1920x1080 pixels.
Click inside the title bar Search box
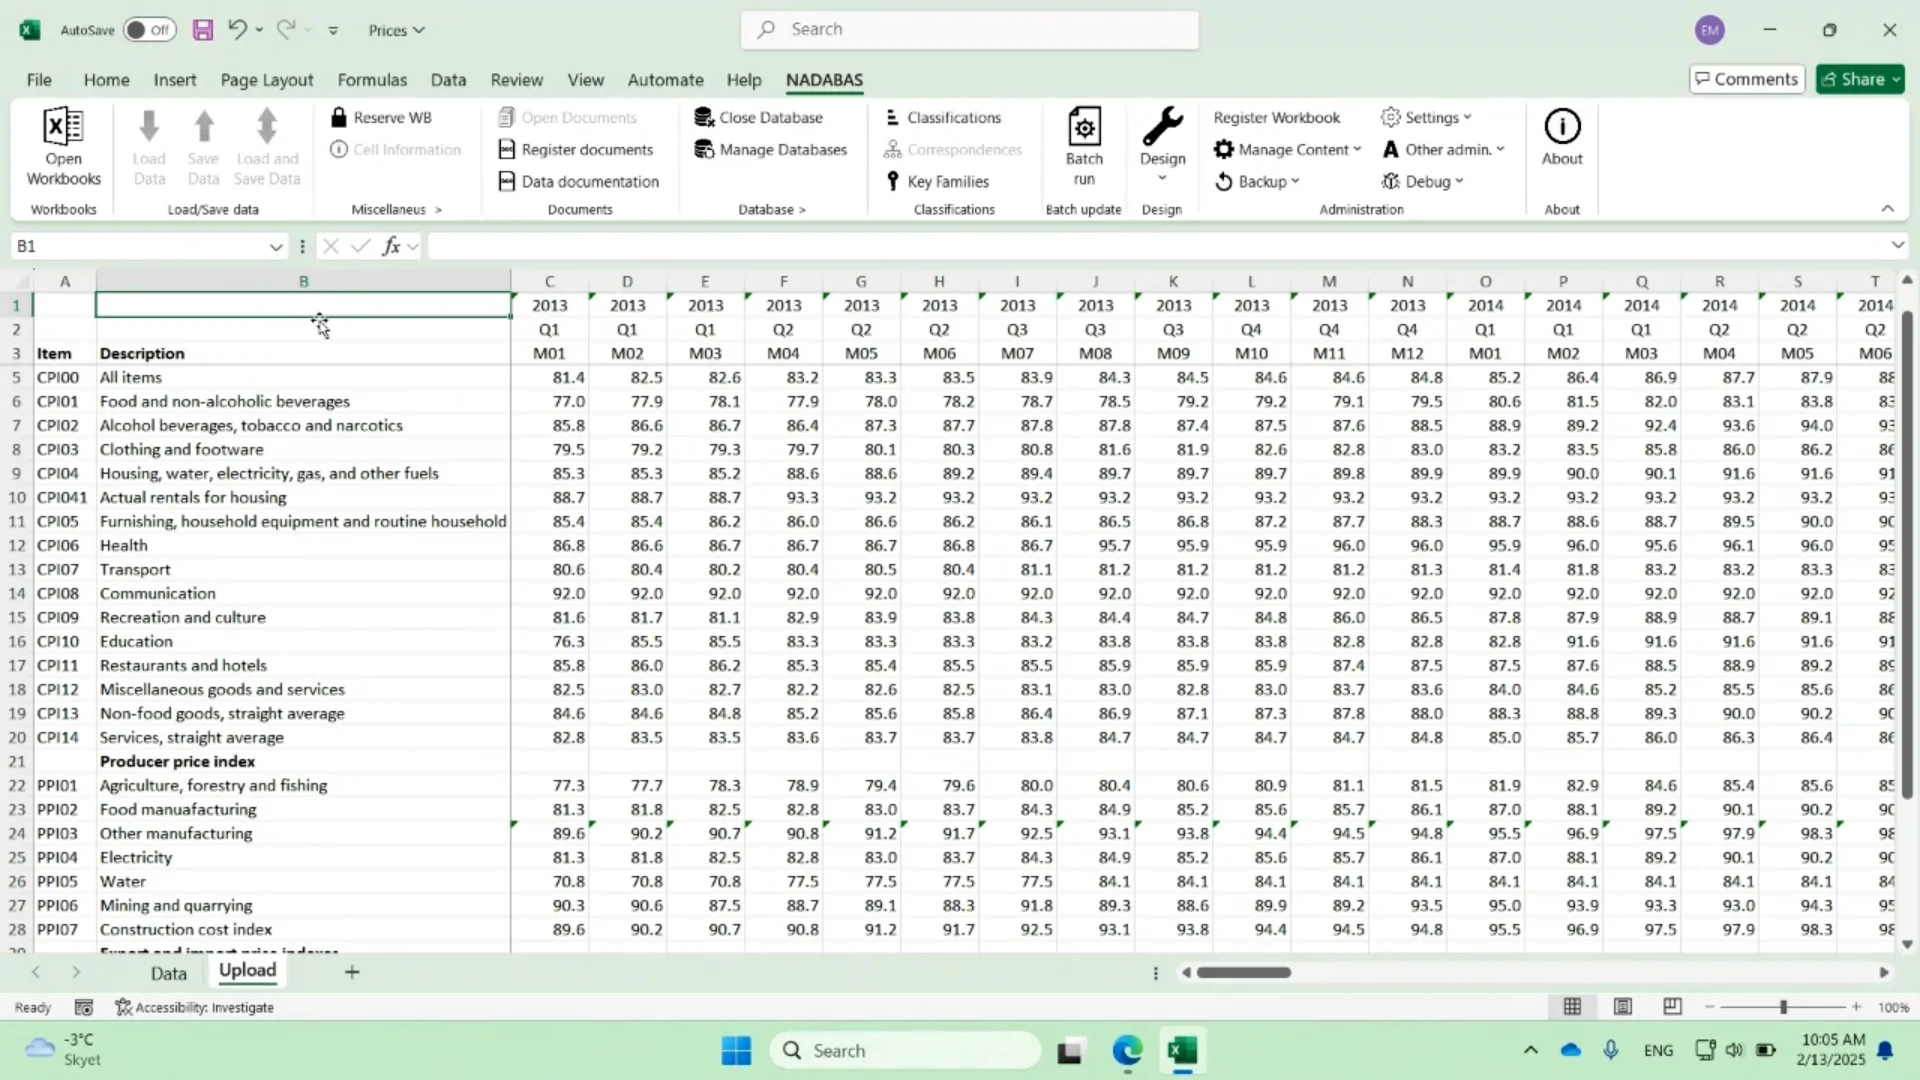970,29
